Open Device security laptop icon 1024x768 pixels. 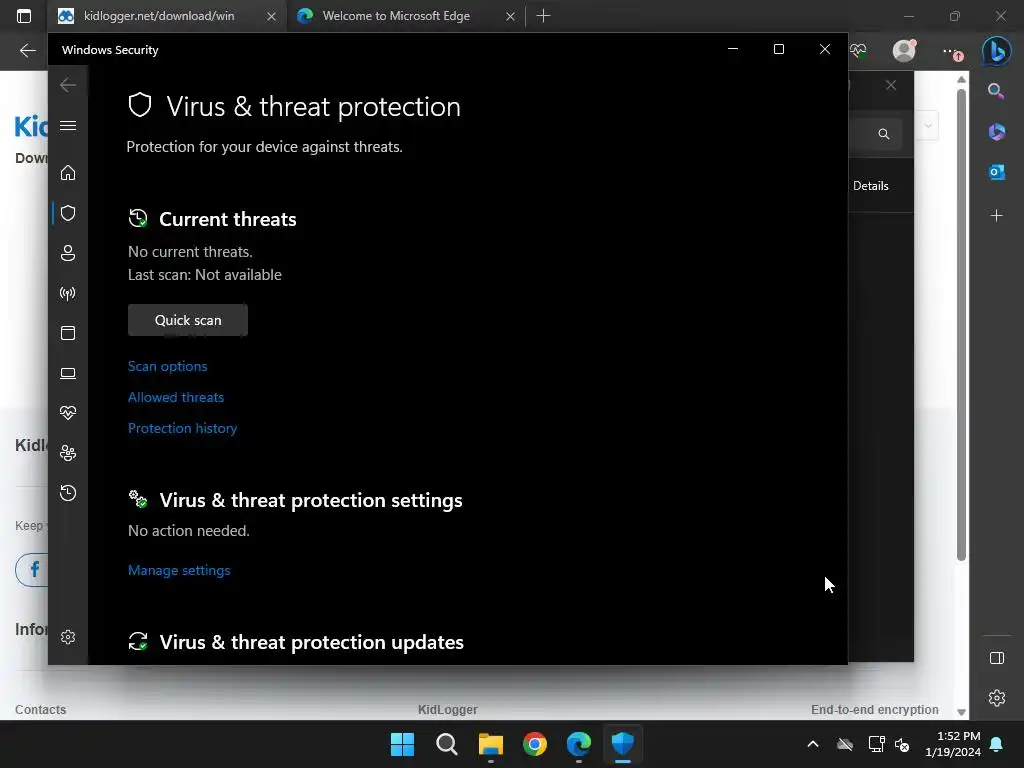(68, 373)
